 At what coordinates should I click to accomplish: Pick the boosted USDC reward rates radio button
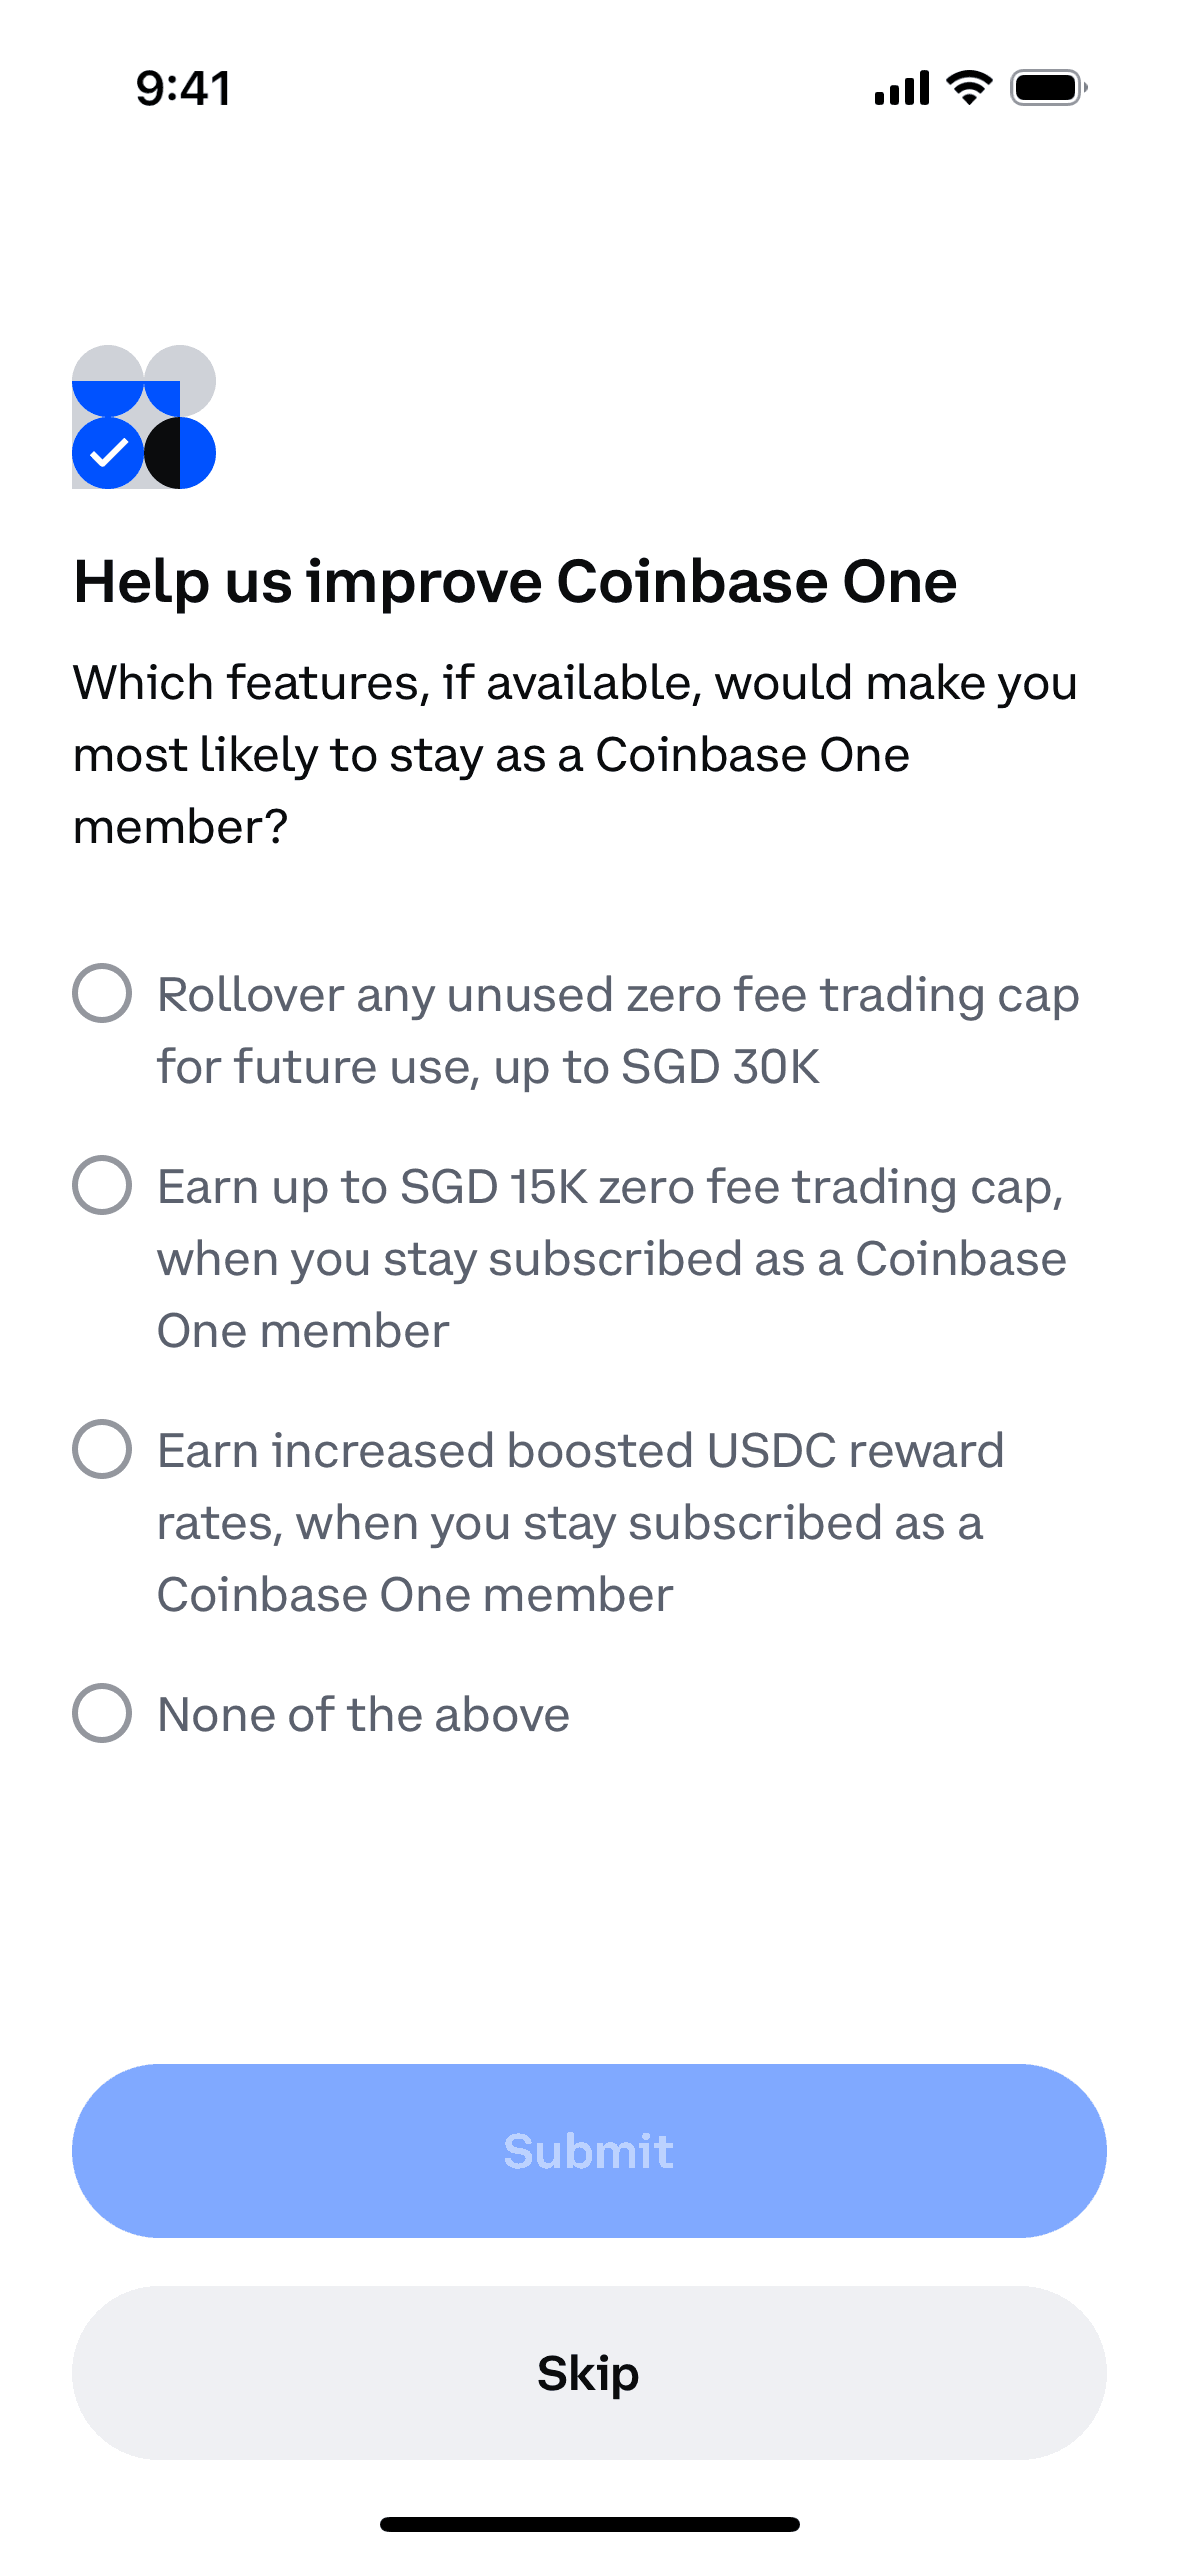[102, 1449]
